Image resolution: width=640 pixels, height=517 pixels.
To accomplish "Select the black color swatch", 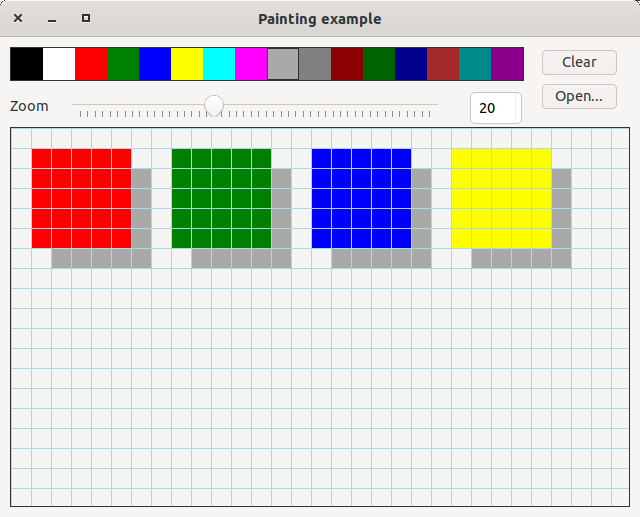I will click(x=26, y=64).
